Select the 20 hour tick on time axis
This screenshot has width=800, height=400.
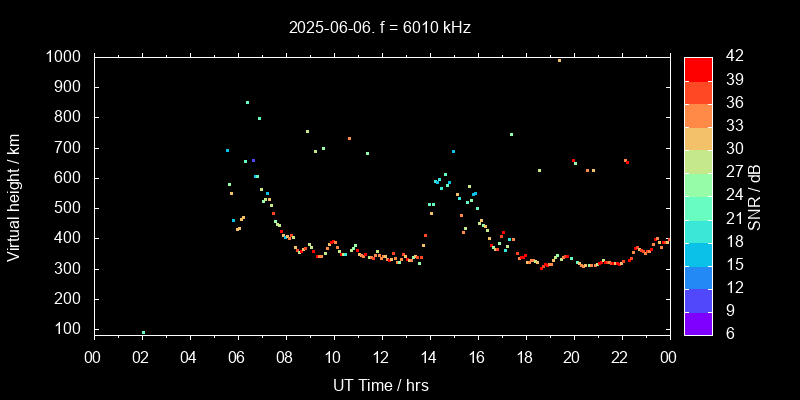573,357
